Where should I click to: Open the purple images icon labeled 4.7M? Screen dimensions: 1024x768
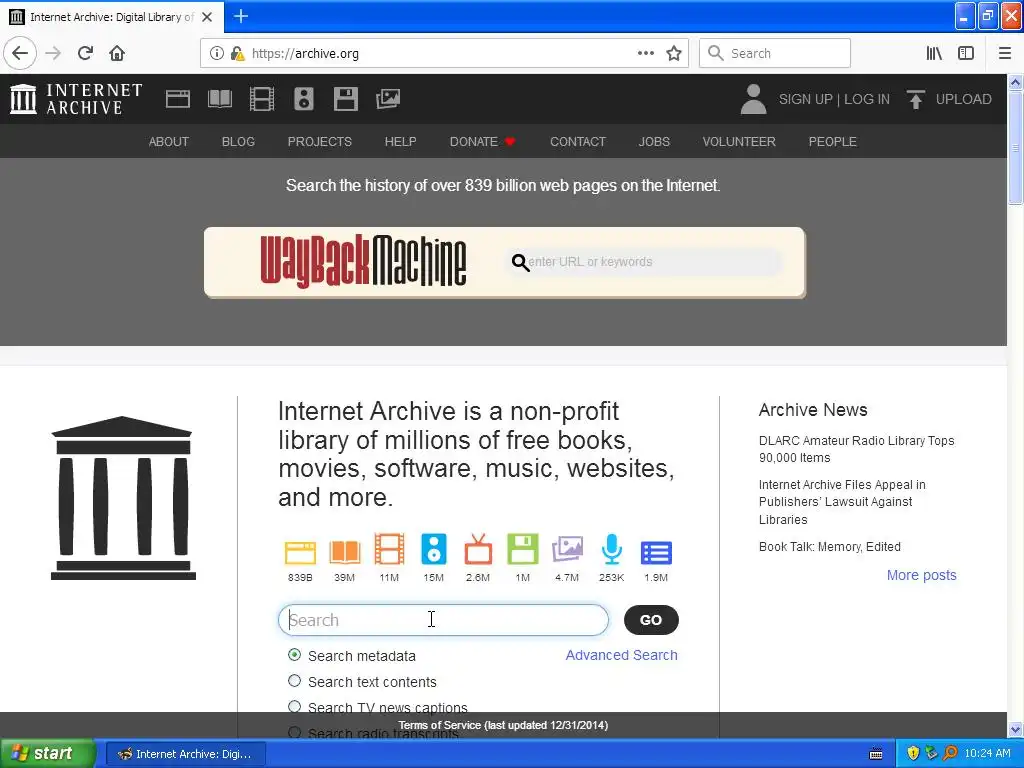pos(567,549)
